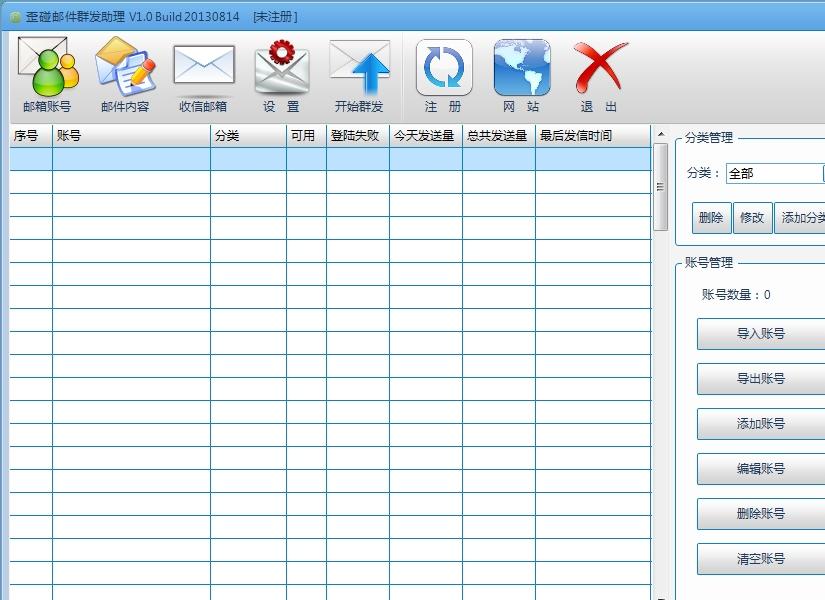
Task: Click the red X 退出 exit icon
Action: point(599,75)
